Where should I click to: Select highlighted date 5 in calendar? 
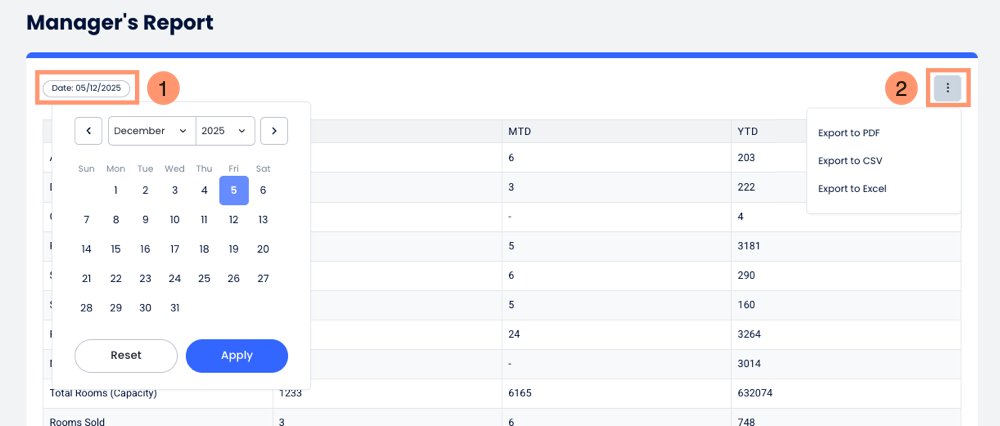click(234, 190)
